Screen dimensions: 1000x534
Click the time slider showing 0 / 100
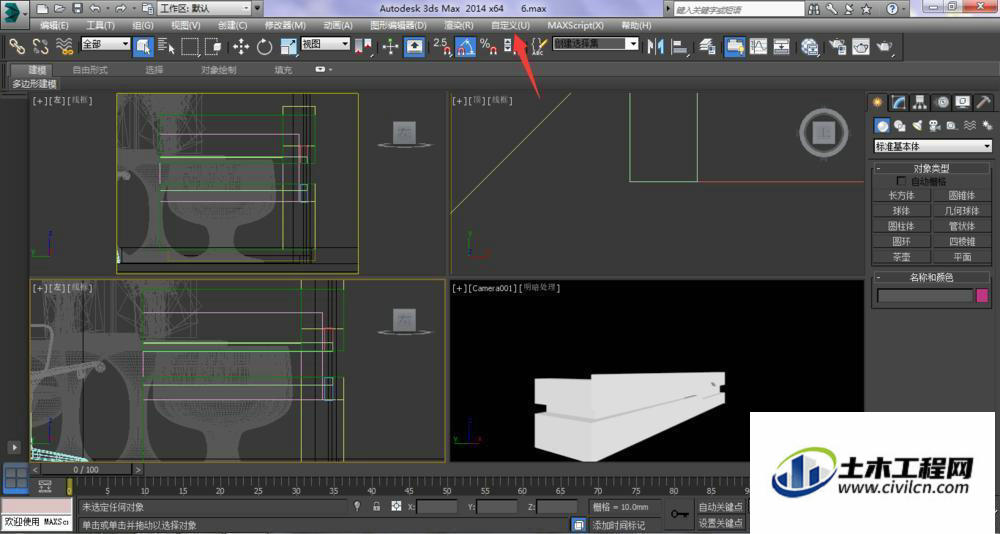86,470
